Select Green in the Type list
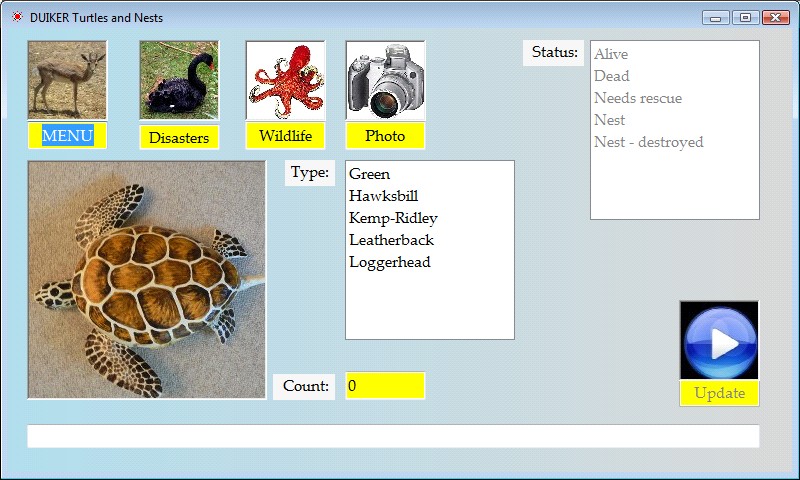800x480 pixels. tap(370, 174)
